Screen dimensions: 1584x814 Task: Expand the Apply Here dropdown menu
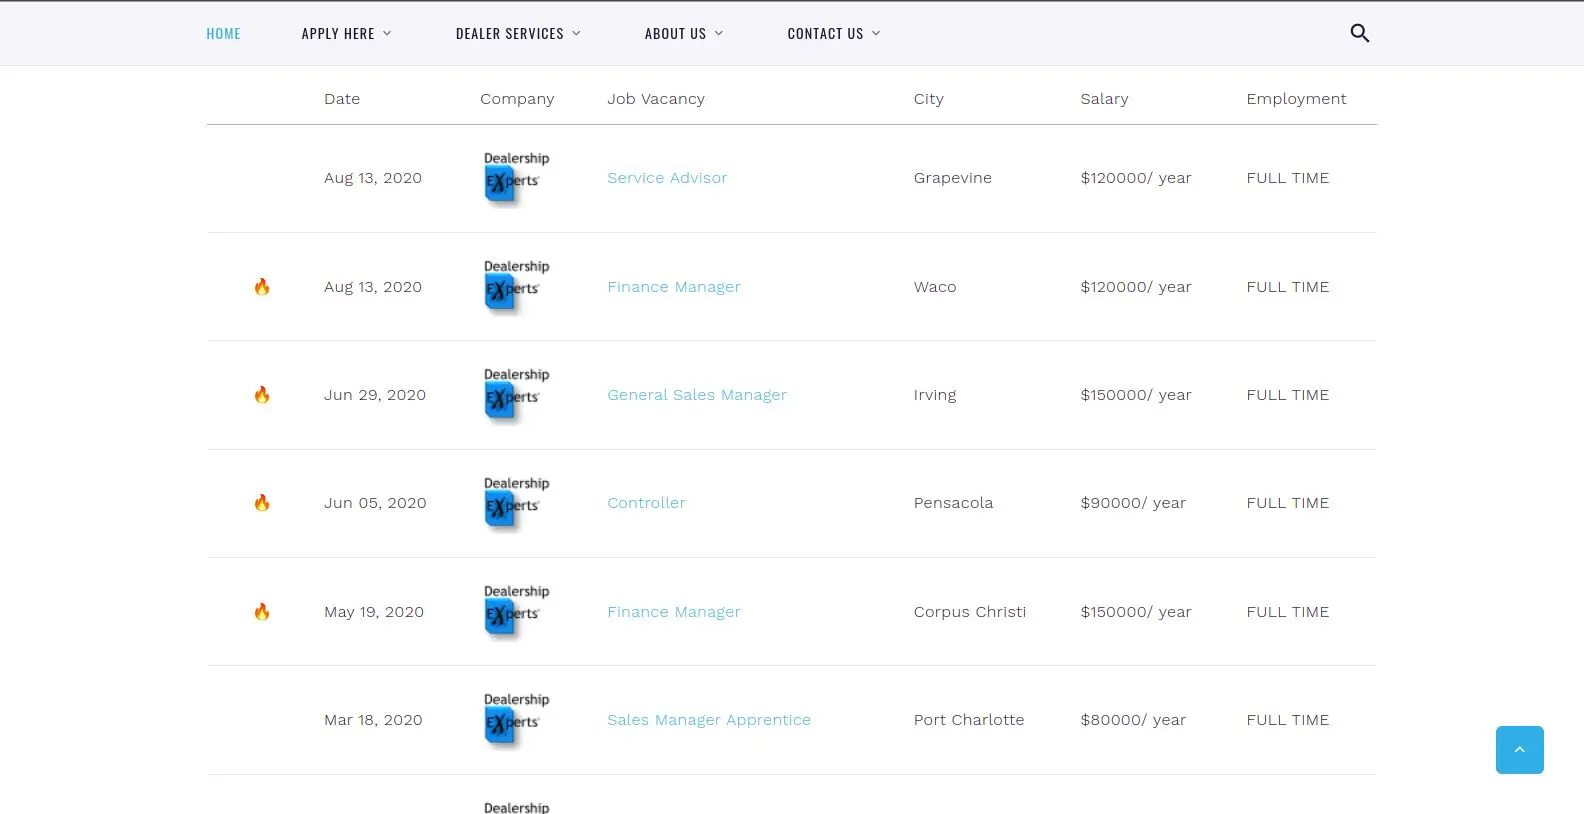tap(346, 34)
